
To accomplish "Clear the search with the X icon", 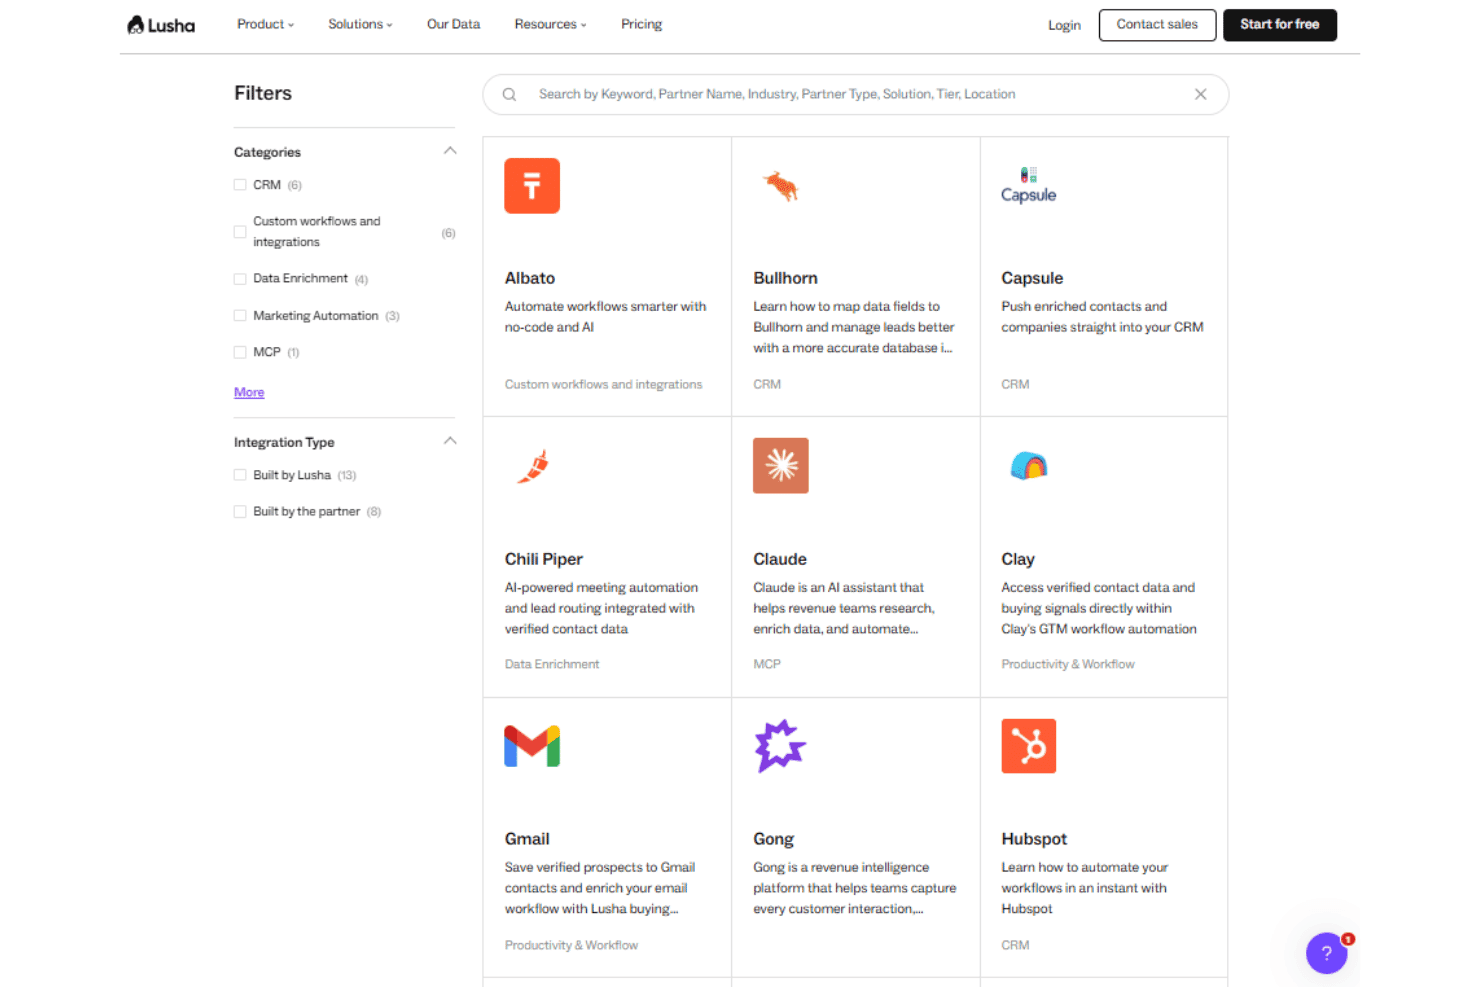I will [1201, 94].
